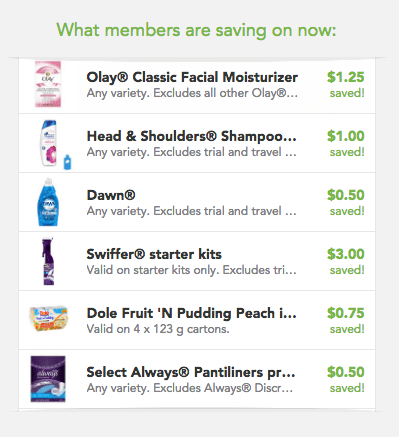Click the Head & Shoulders bottle image

tap(49, 143)
